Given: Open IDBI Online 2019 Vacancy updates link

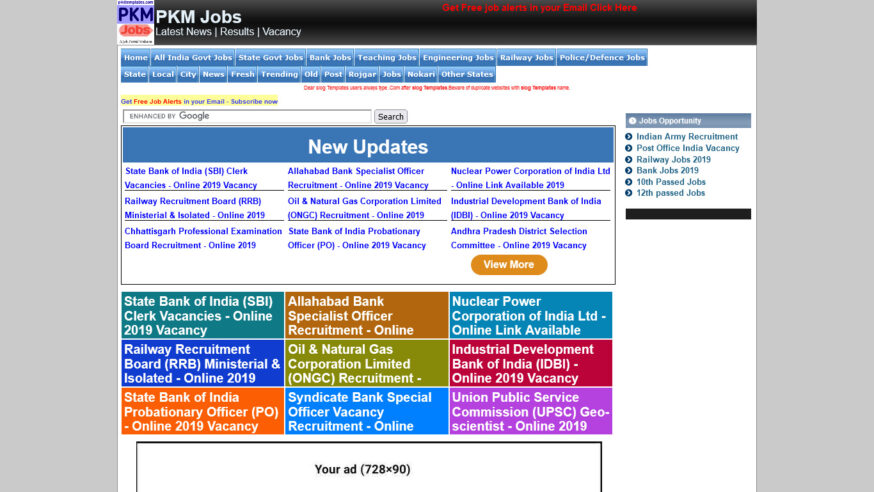Looking at the screenshot, I should (526, 208).
